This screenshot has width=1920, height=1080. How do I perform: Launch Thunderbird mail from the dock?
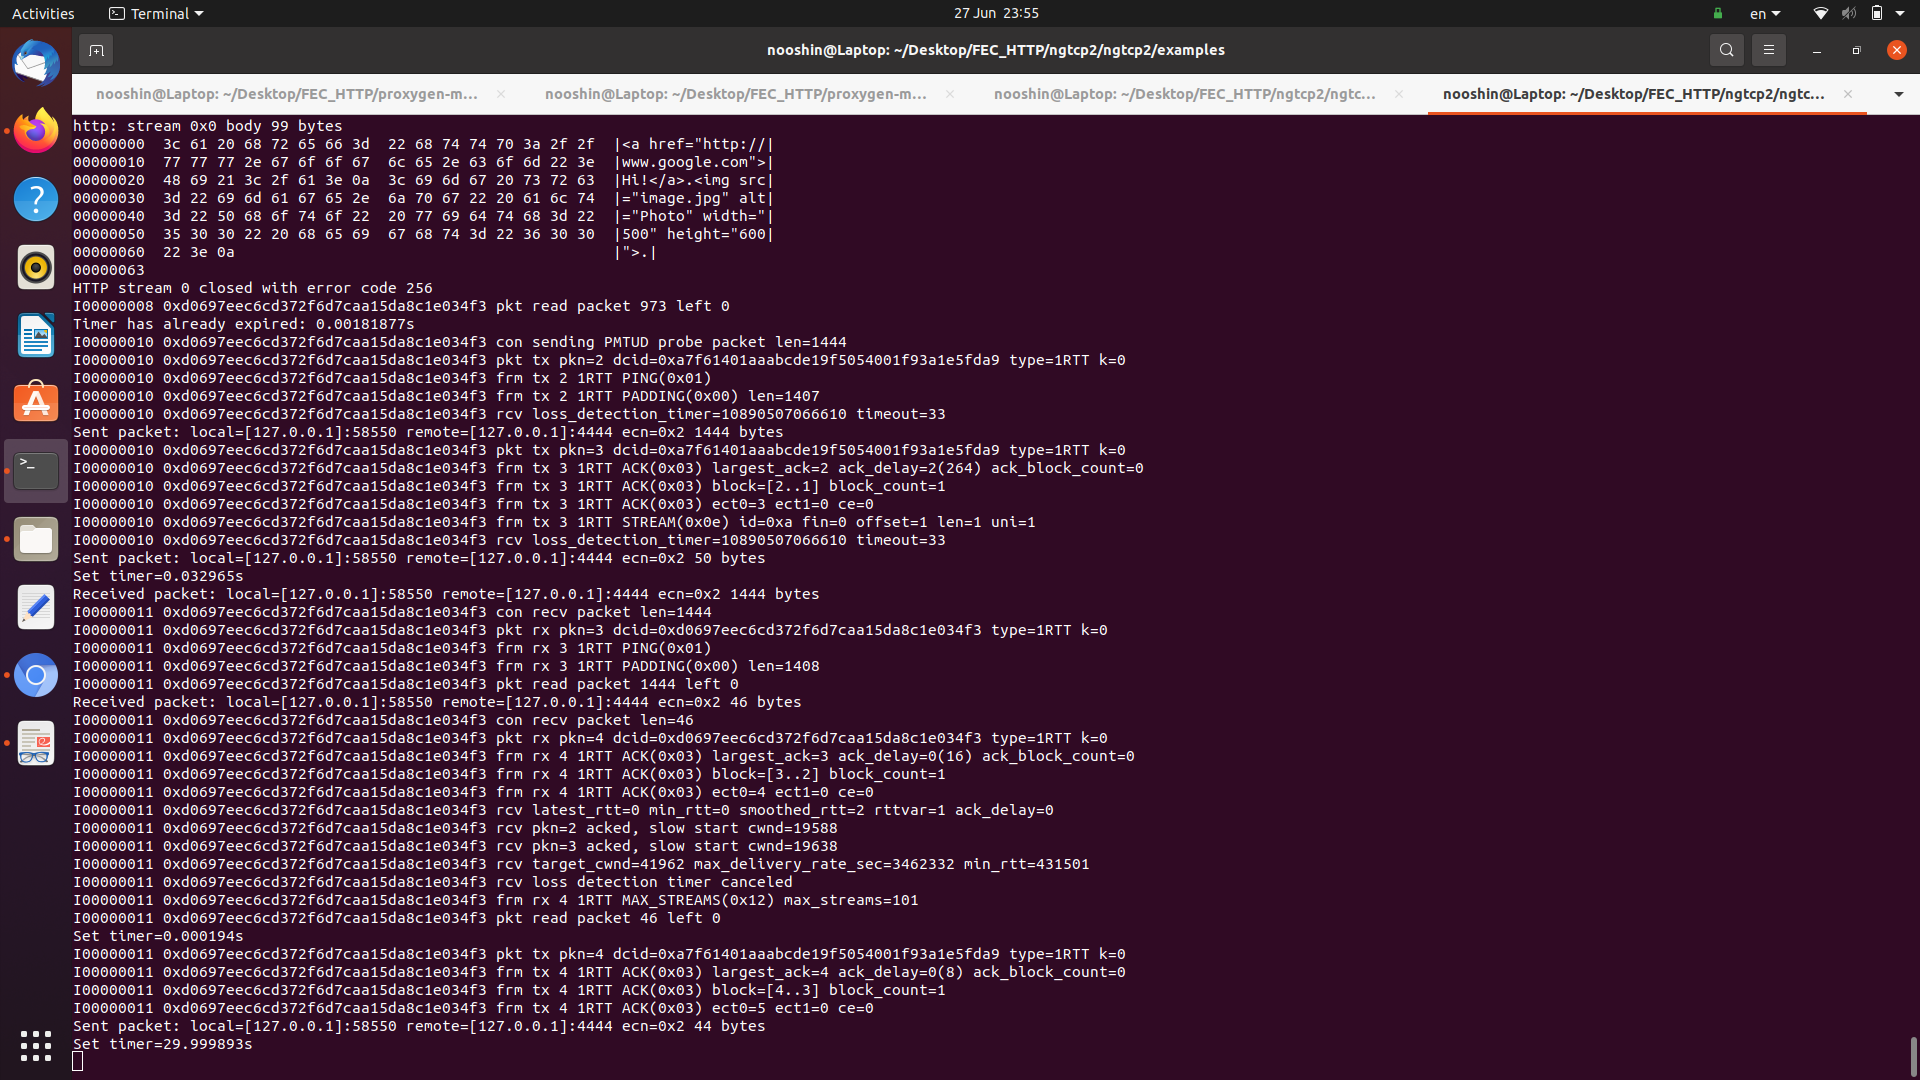36,64
